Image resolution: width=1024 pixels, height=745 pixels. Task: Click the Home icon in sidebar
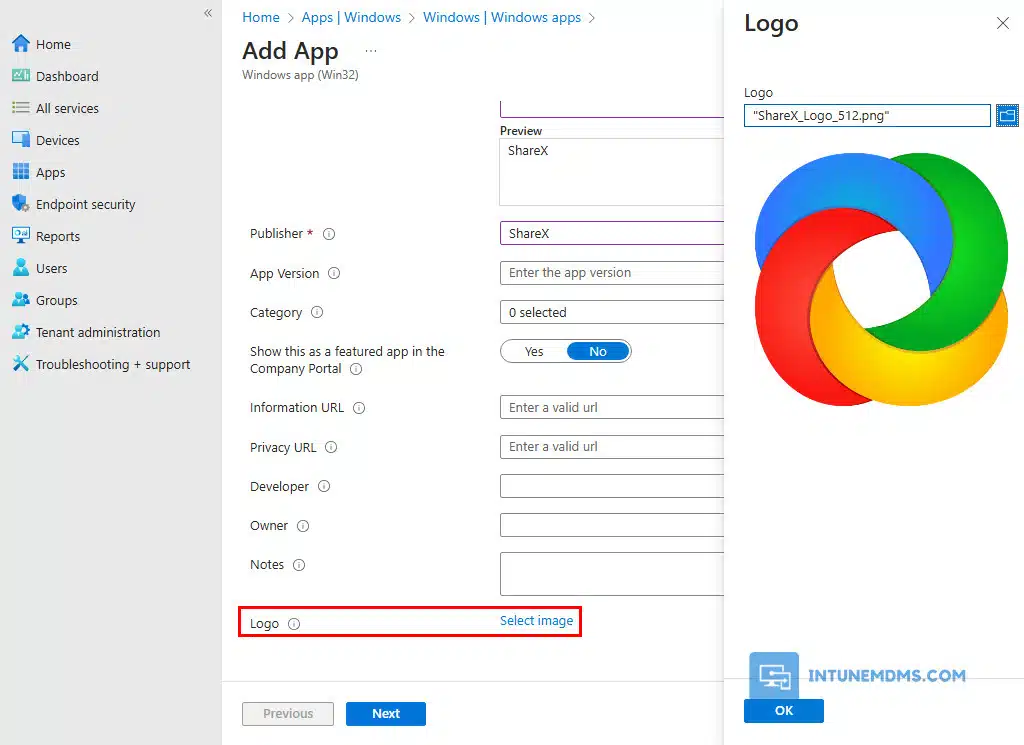click(x=20, y=44)
